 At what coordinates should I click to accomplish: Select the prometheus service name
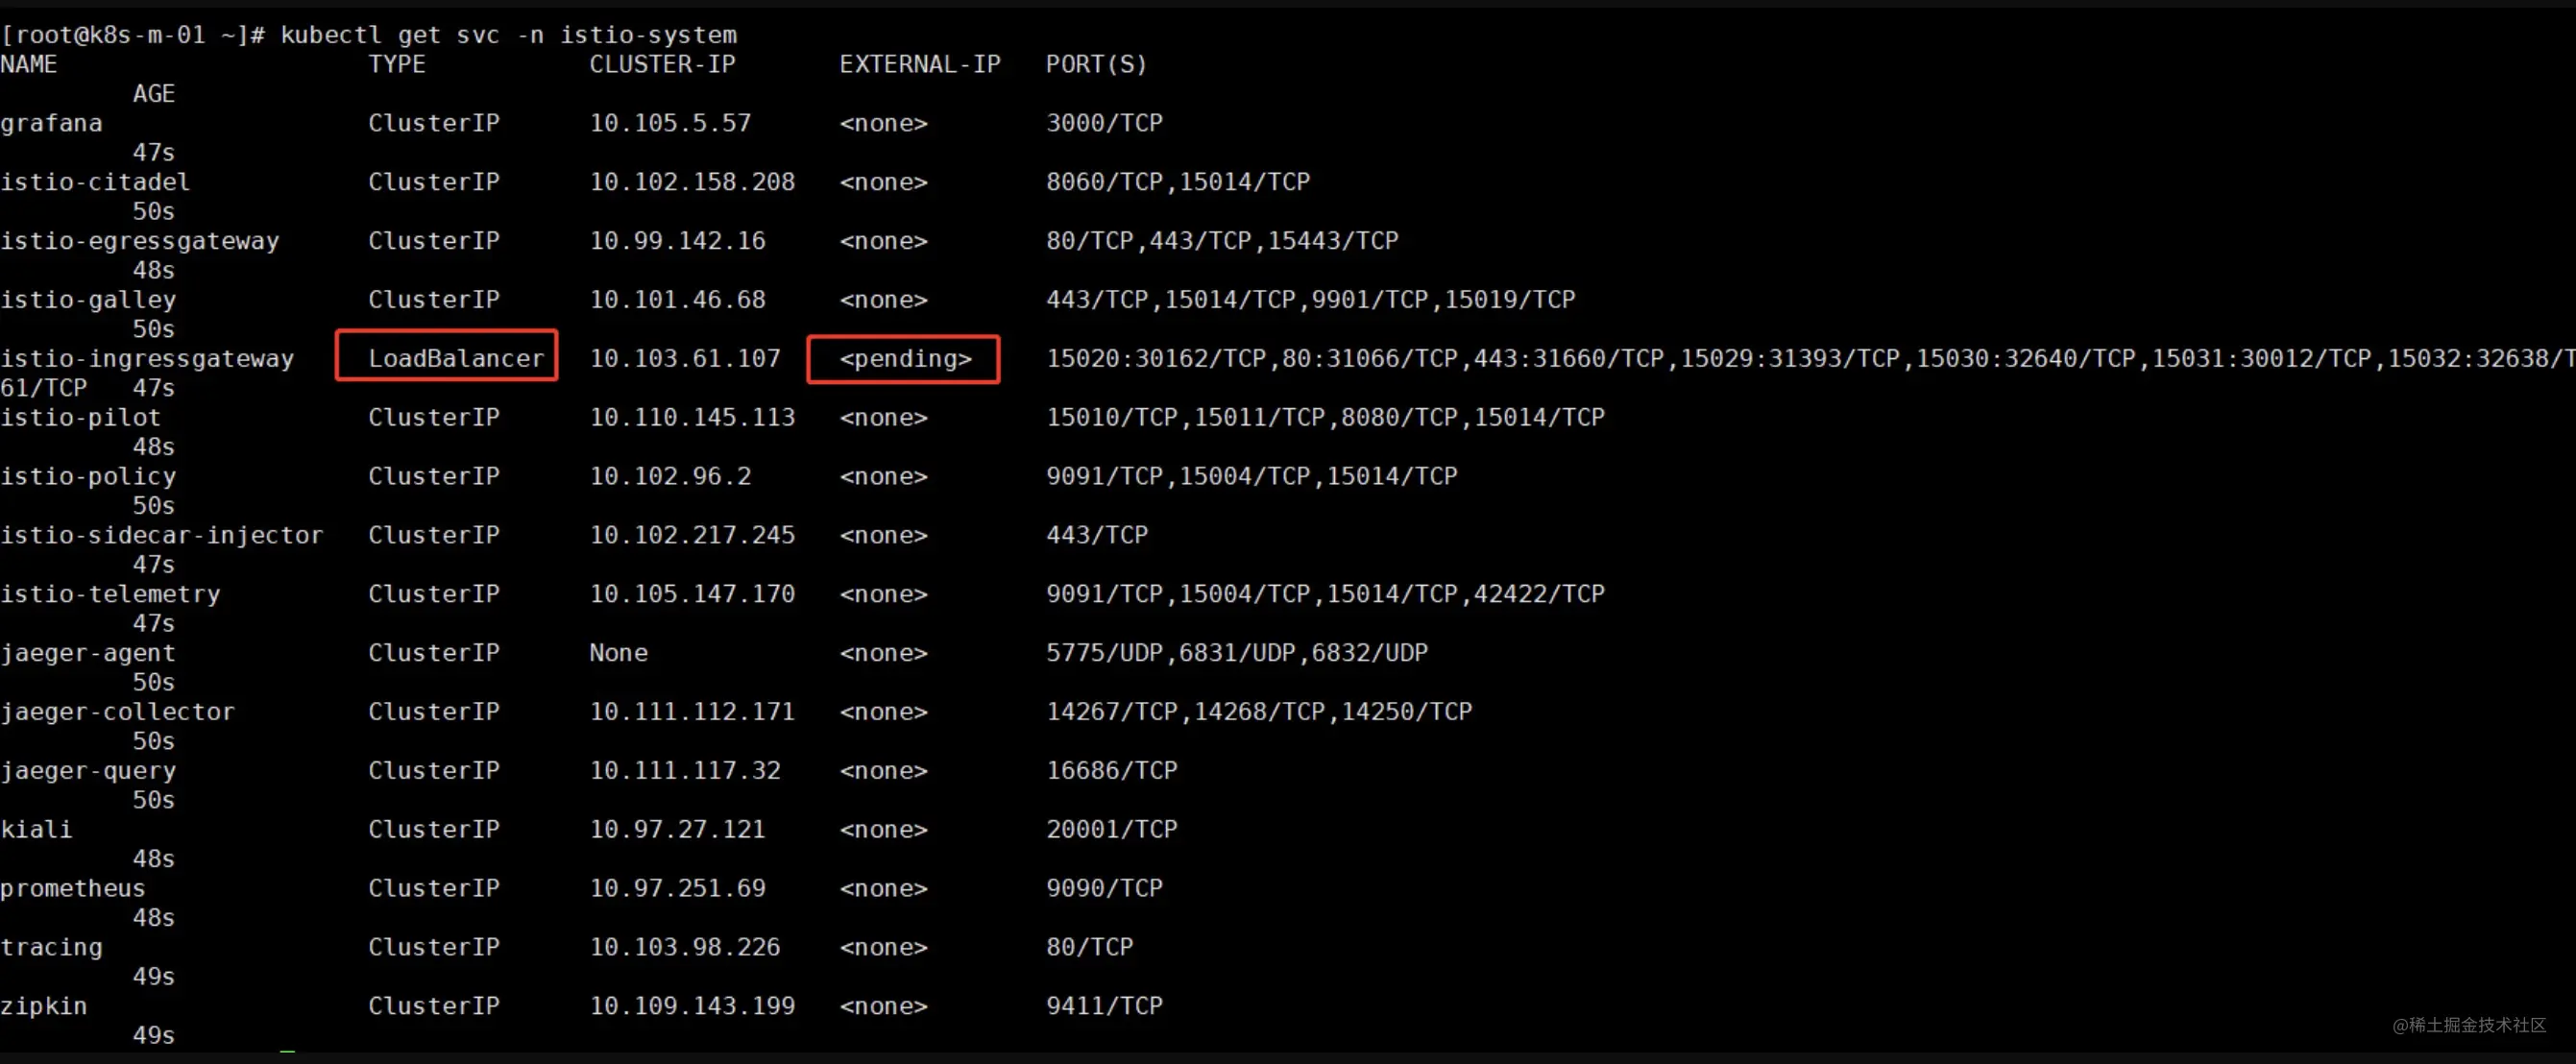pos(73,889)
